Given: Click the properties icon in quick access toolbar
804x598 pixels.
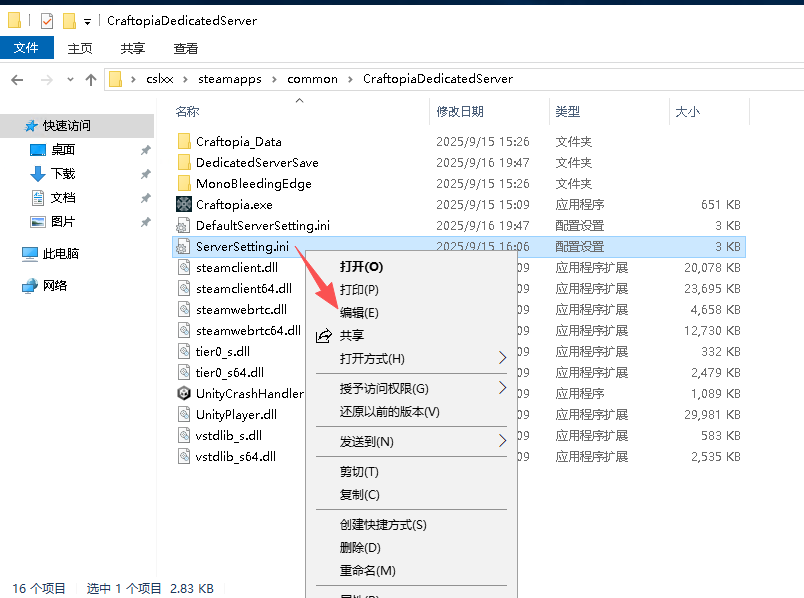Looking at the screenshot, I should (47, 20).
